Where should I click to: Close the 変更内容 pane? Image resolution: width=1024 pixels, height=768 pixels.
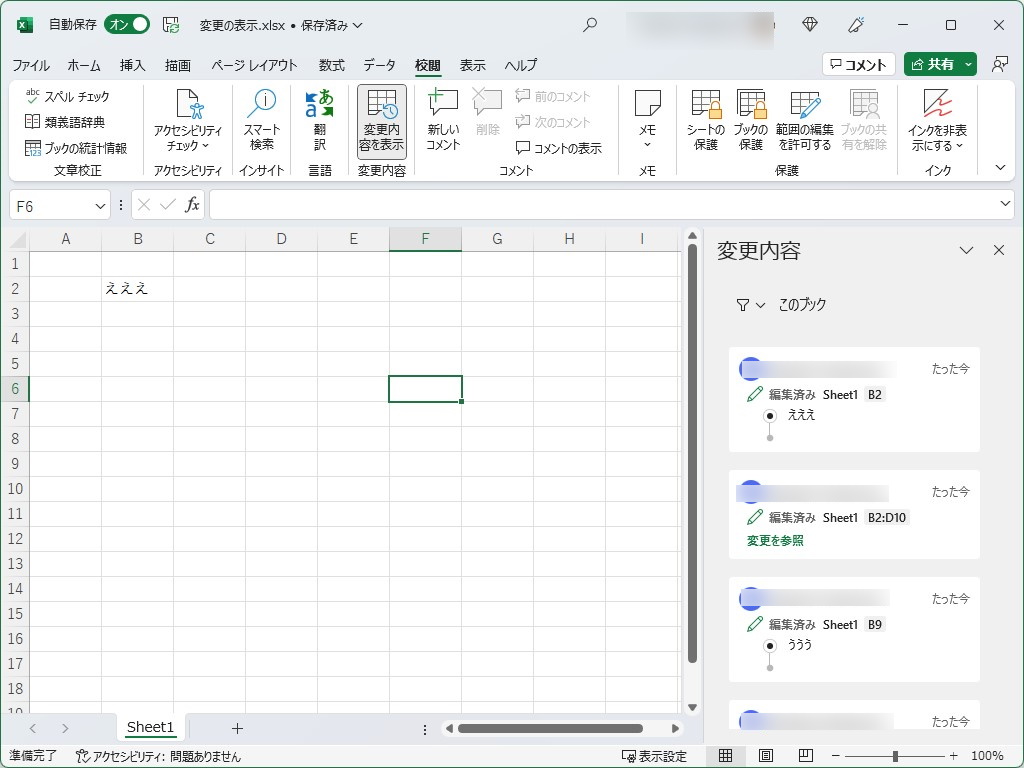(999, 250)
